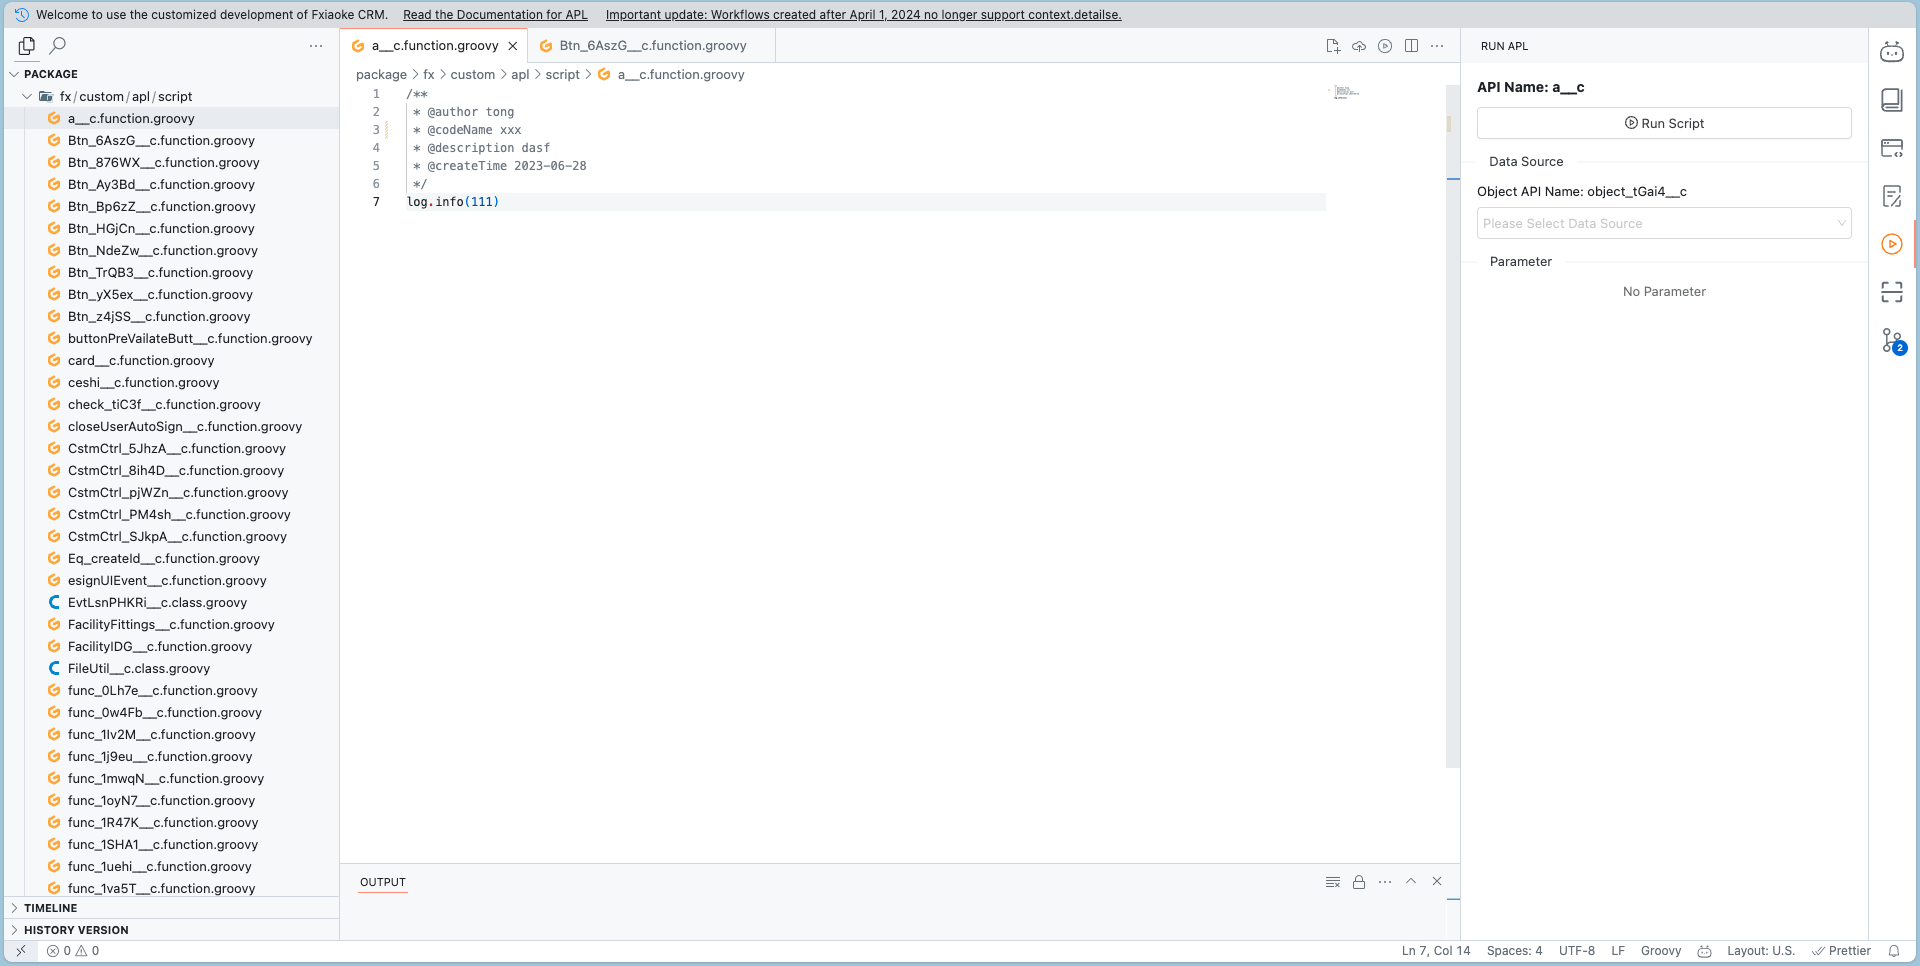1920x966 pixels.
Task: Toggle Prettier formatter in the status bar
Action: (1841, 951)
